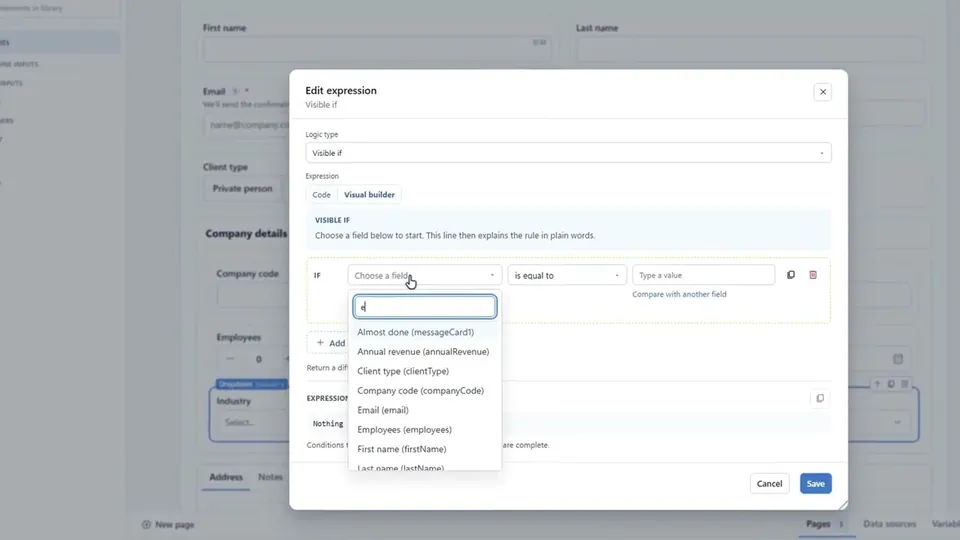
Task: Select Company code (companyCode) option
Action: 425,391
